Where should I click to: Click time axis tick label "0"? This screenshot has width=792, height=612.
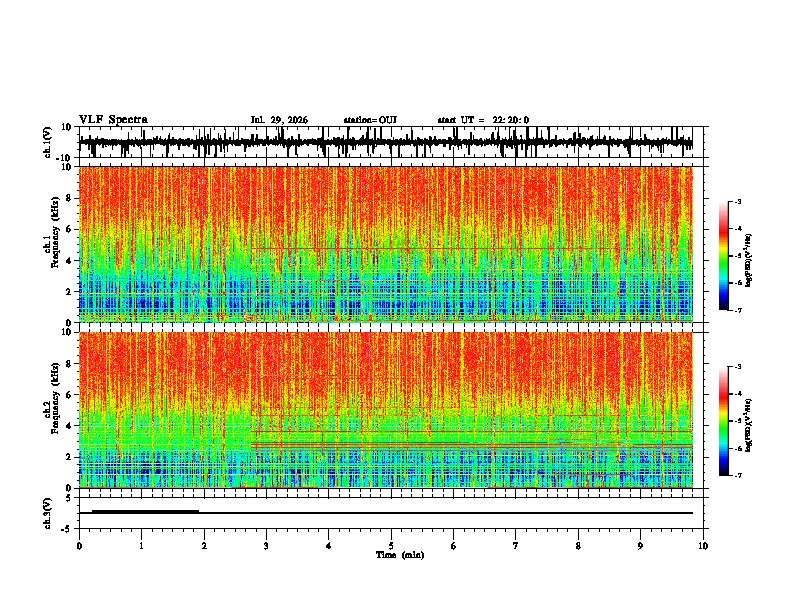point(79,546)
